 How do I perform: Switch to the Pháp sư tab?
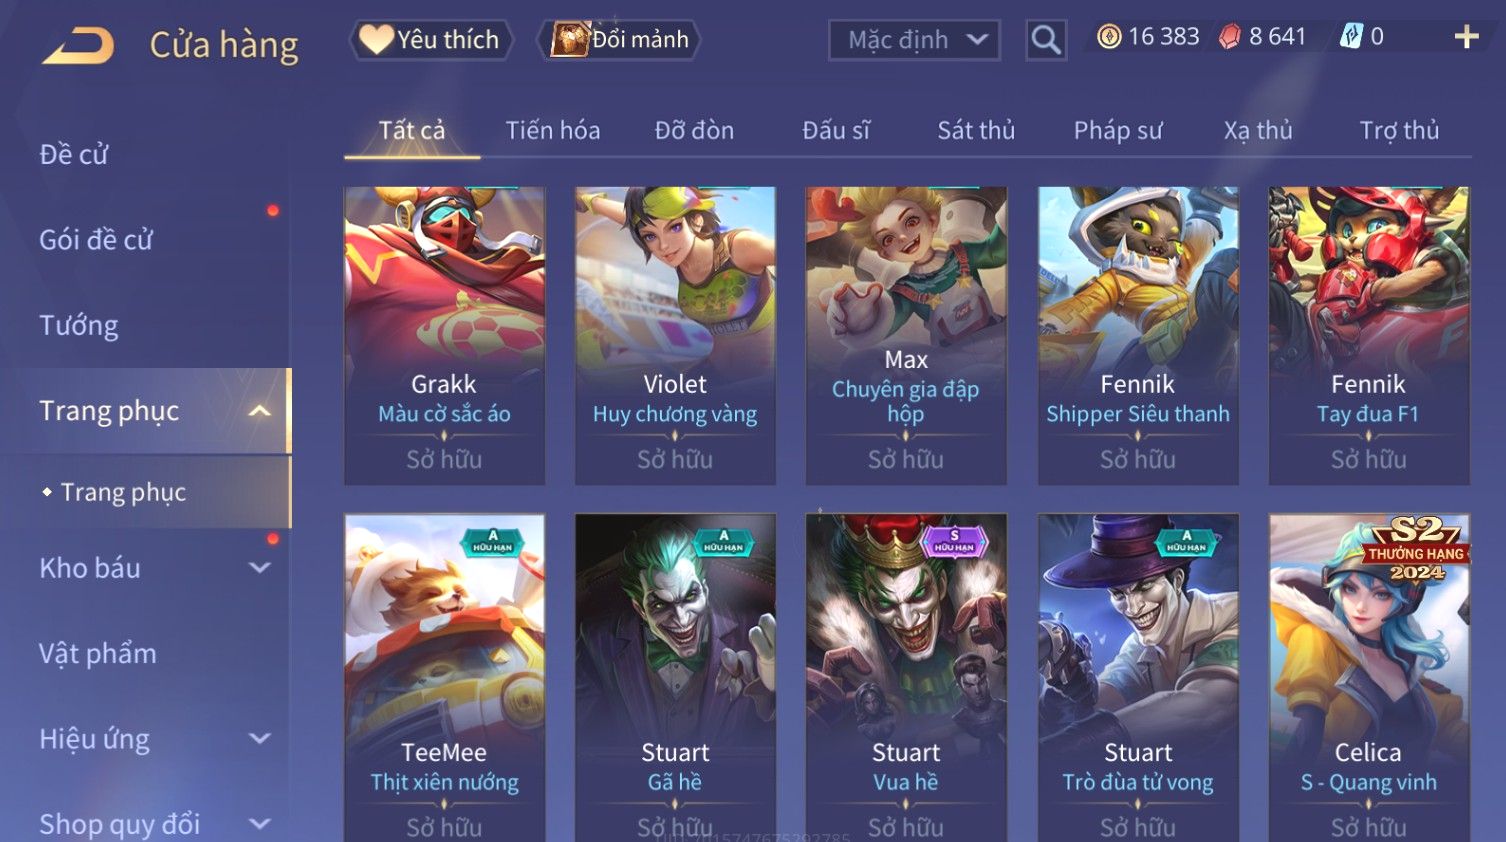(1118, 130)
